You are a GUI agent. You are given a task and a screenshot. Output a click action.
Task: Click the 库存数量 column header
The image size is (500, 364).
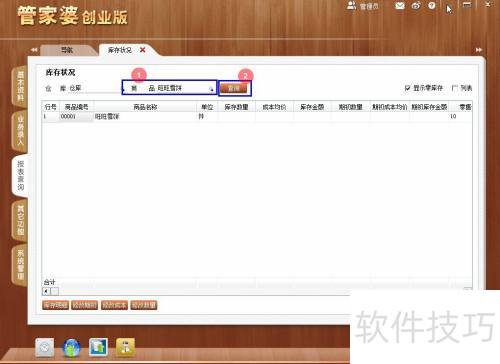236,107
